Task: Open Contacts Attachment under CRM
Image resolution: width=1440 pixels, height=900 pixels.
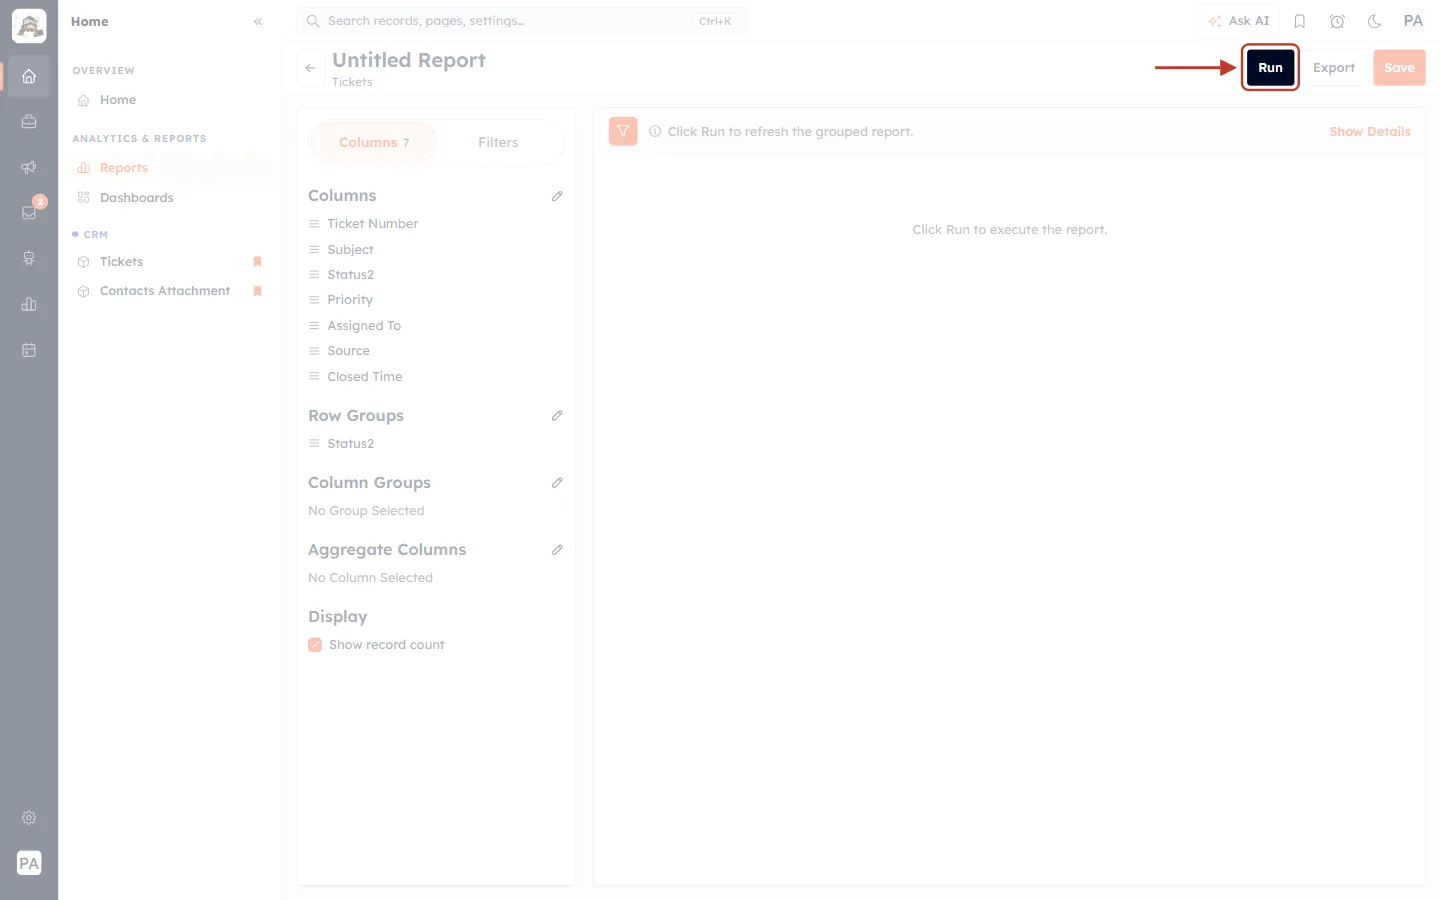Action: point(170,291)
